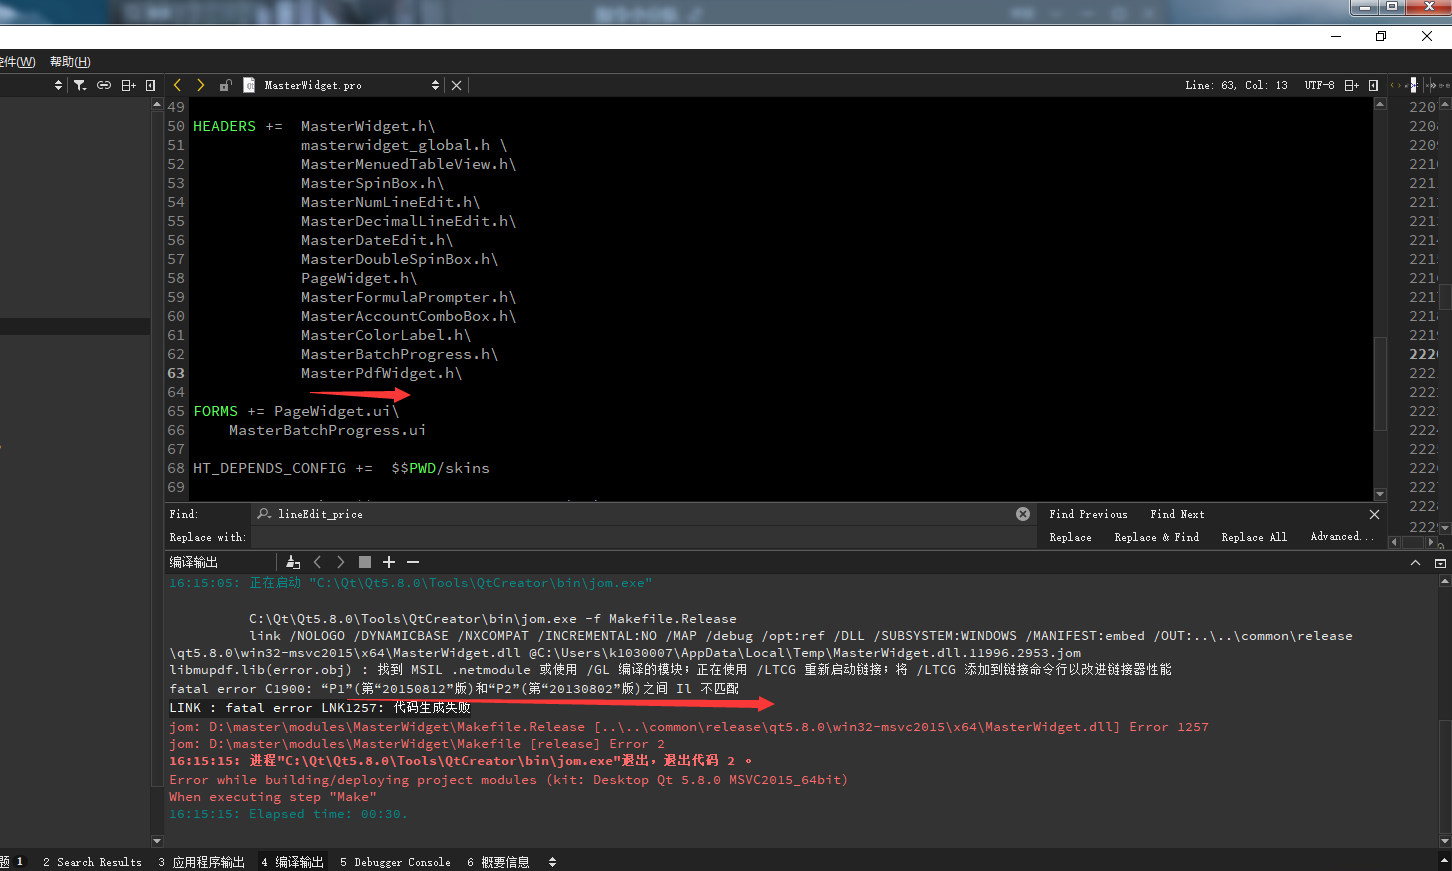
Task: Click the Find Previous button
Action: point(1088,513)
